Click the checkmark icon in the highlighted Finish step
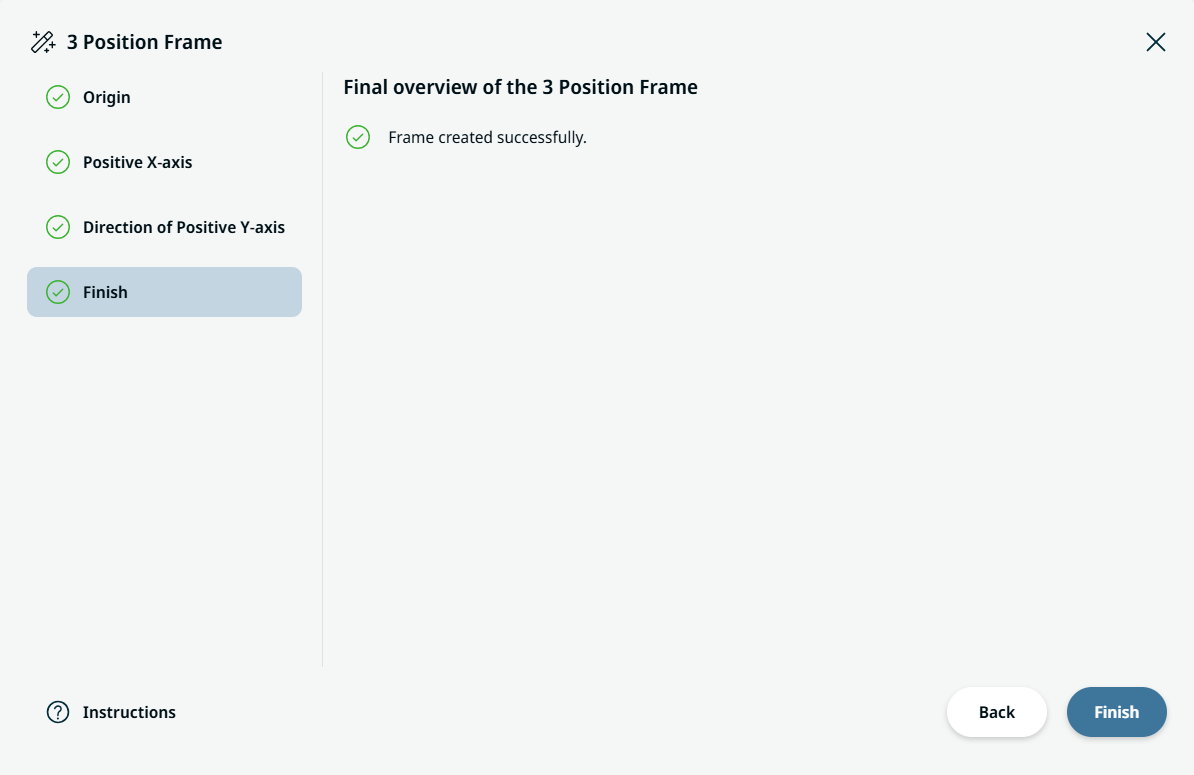1194x775 pixels. coord(58,292)
